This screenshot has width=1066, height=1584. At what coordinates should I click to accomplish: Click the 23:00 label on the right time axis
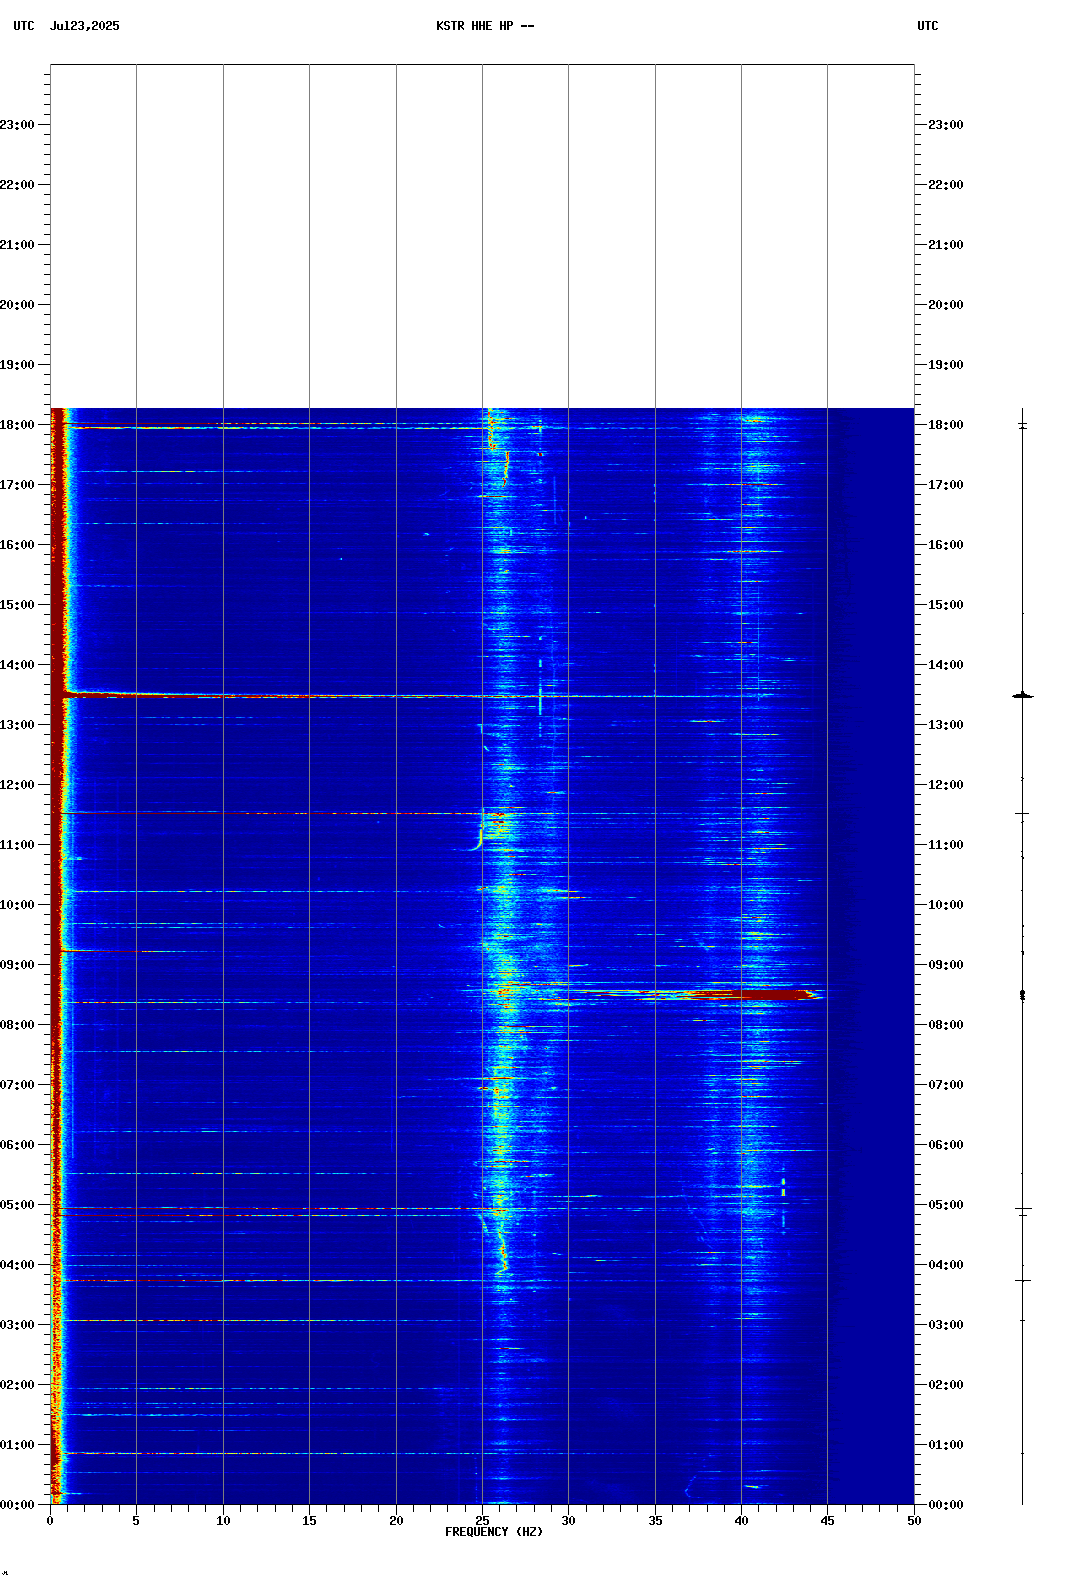click(x=946, y=125)
